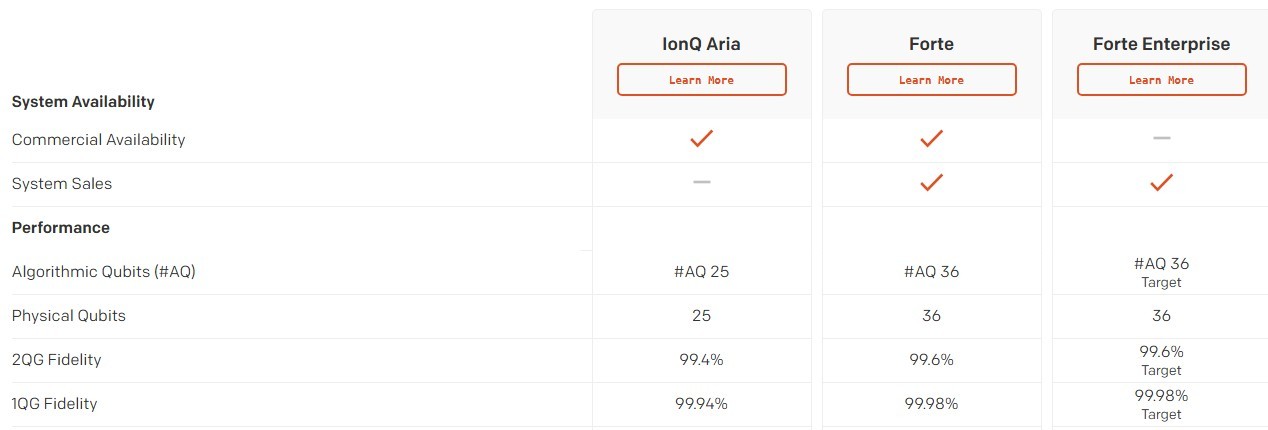Open Learn More for Forte
Viewport: 1268px width, 430px height.
[931, 80]
